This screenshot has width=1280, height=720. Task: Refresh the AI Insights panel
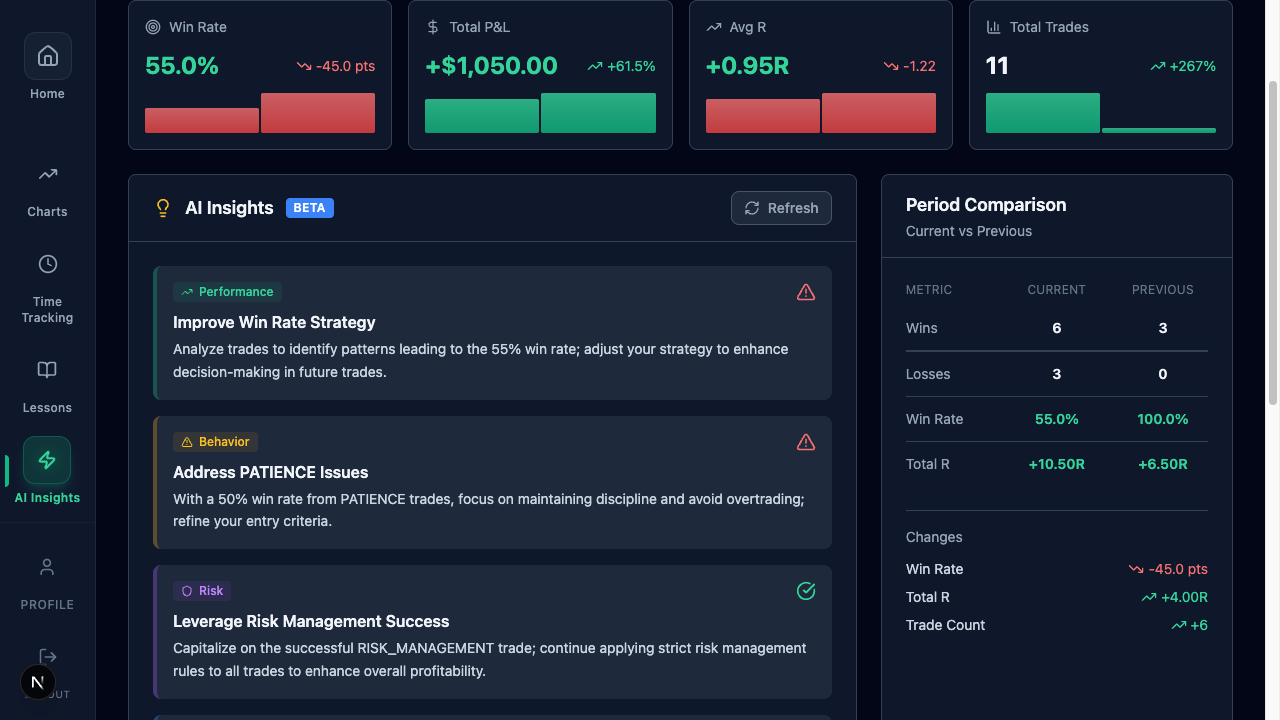pyautogui.click(x=781, y=208)
